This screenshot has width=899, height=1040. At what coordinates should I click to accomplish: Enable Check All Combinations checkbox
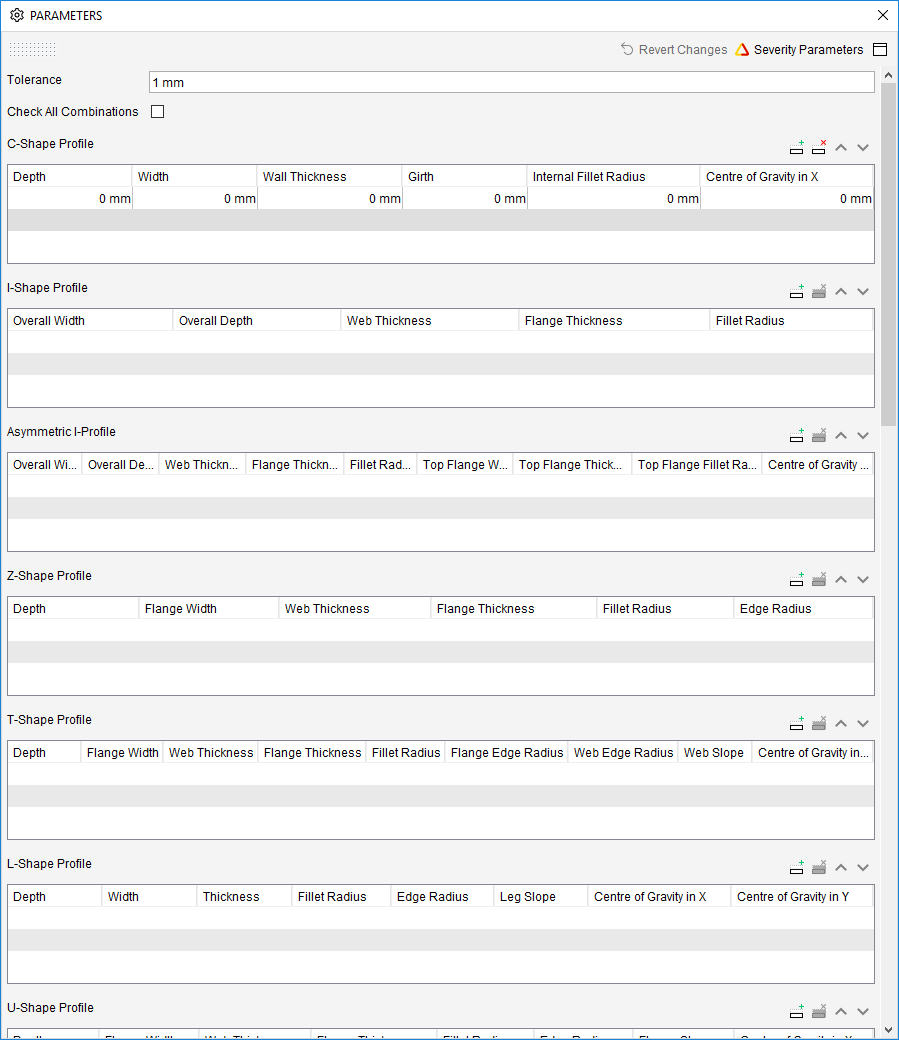[x=157, y=111]
